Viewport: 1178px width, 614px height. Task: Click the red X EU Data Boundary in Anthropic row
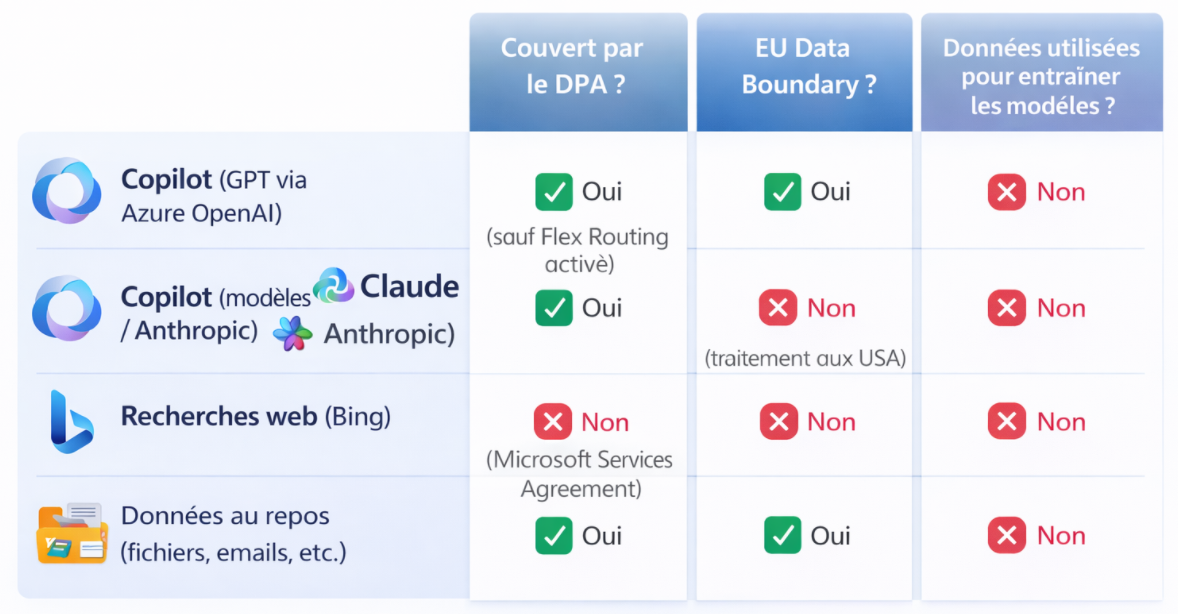pyautogui.click(x=778, y=308)
